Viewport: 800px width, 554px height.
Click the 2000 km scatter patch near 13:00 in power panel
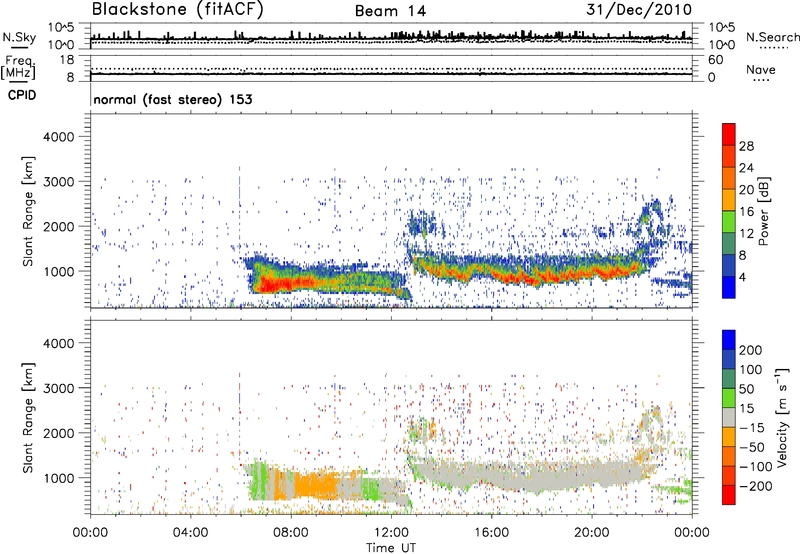[x=421, y=223]
